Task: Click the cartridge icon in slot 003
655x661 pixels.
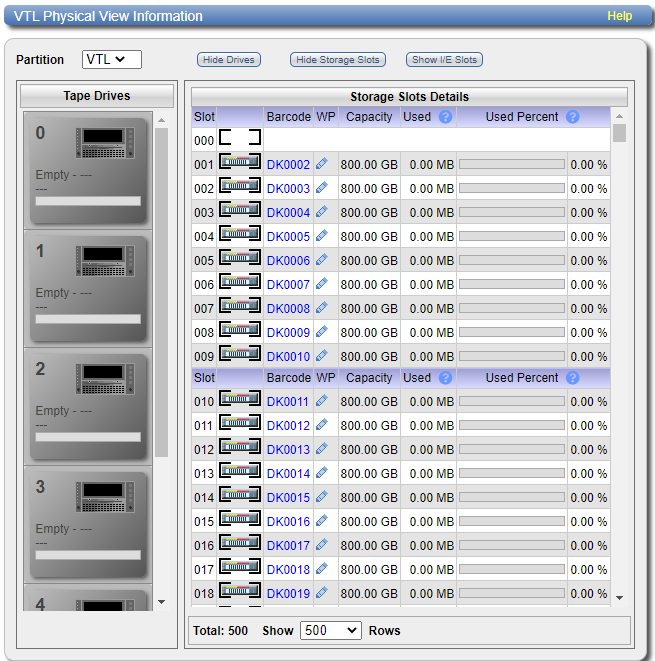Action: (x=240, y=210)
